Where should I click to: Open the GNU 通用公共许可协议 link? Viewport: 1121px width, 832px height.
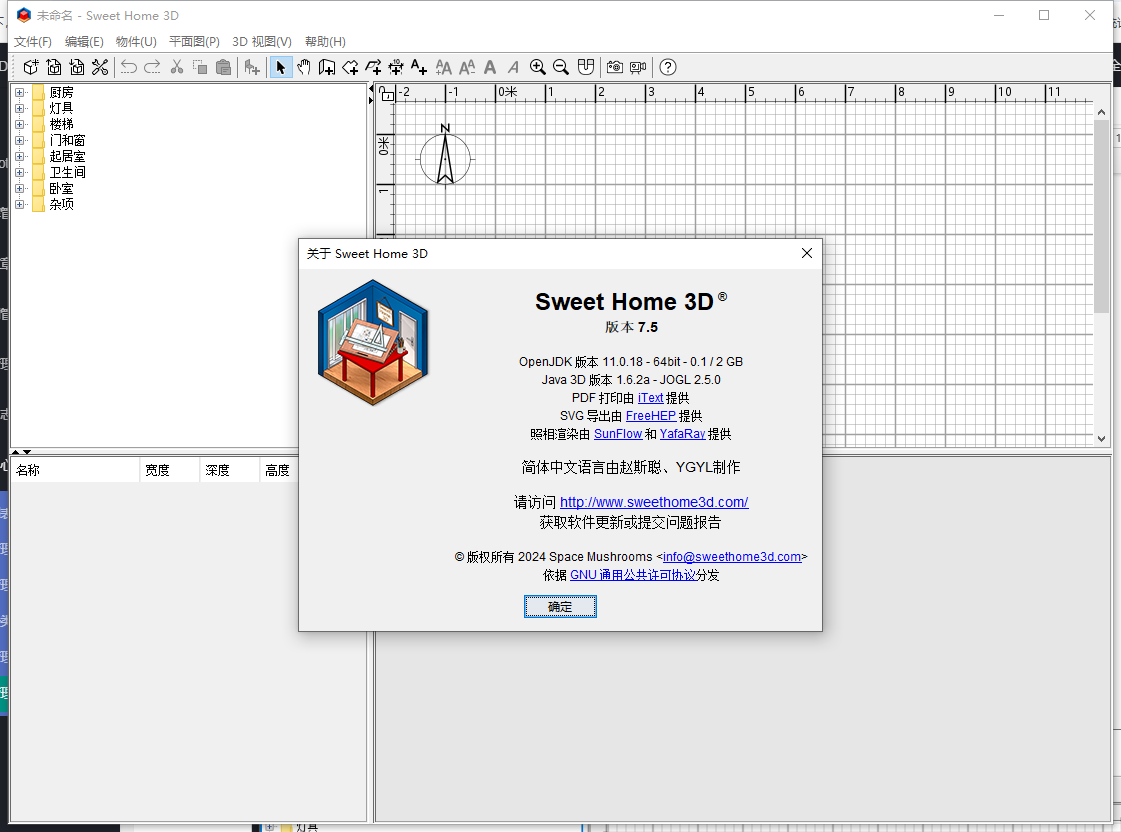click(x=633, y=575)
